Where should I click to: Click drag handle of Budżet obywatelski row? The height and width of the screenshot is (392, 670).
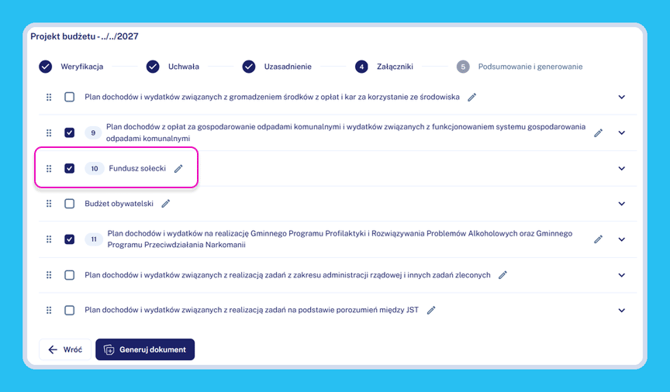pyautogui.click(x=49, y=204)
